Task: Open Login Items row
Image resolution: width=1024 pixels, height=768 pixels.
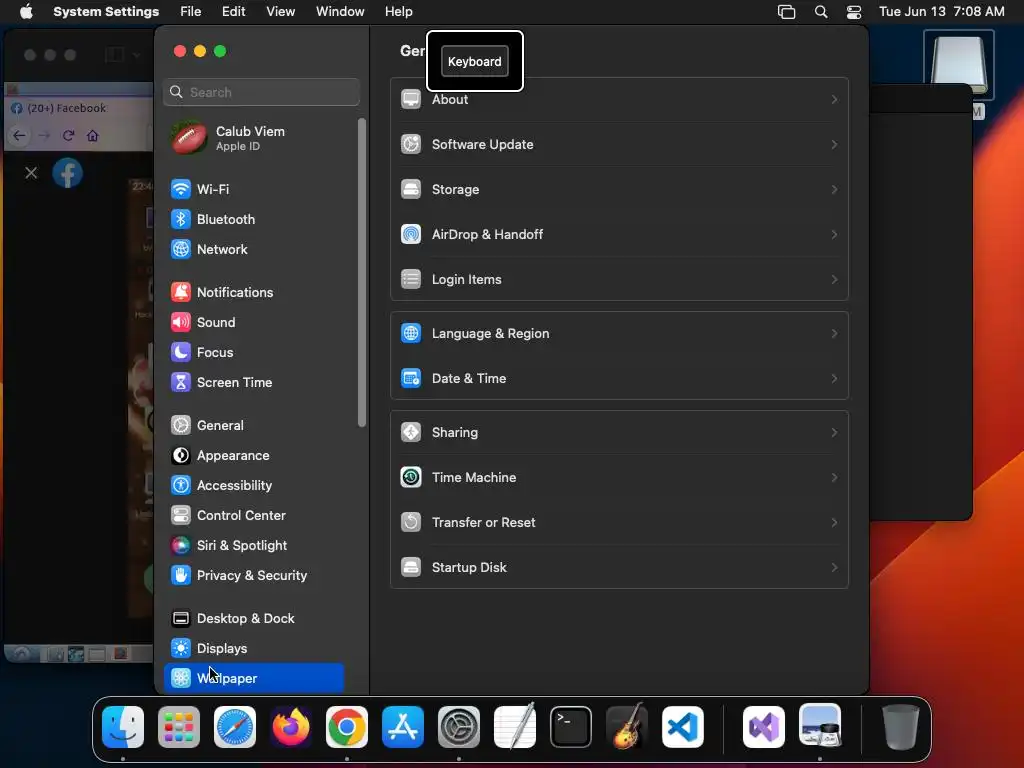Action: [x=619, y=280]
